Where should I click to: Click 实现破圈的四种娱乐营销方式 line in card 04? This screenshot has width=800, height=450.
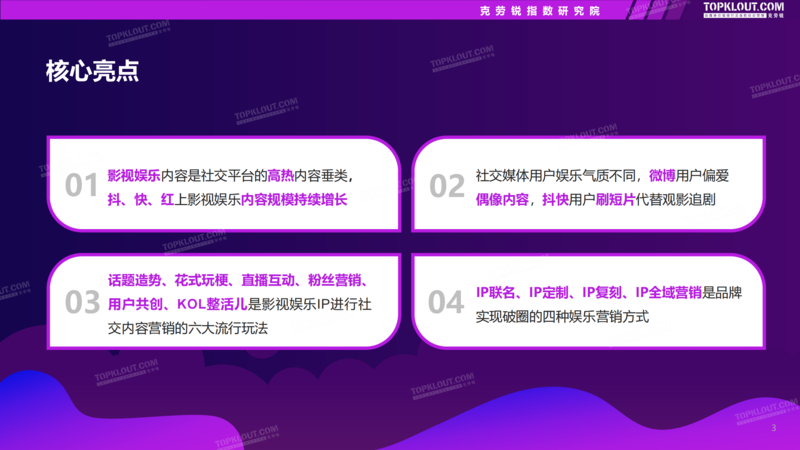click(x=562, y=316)
